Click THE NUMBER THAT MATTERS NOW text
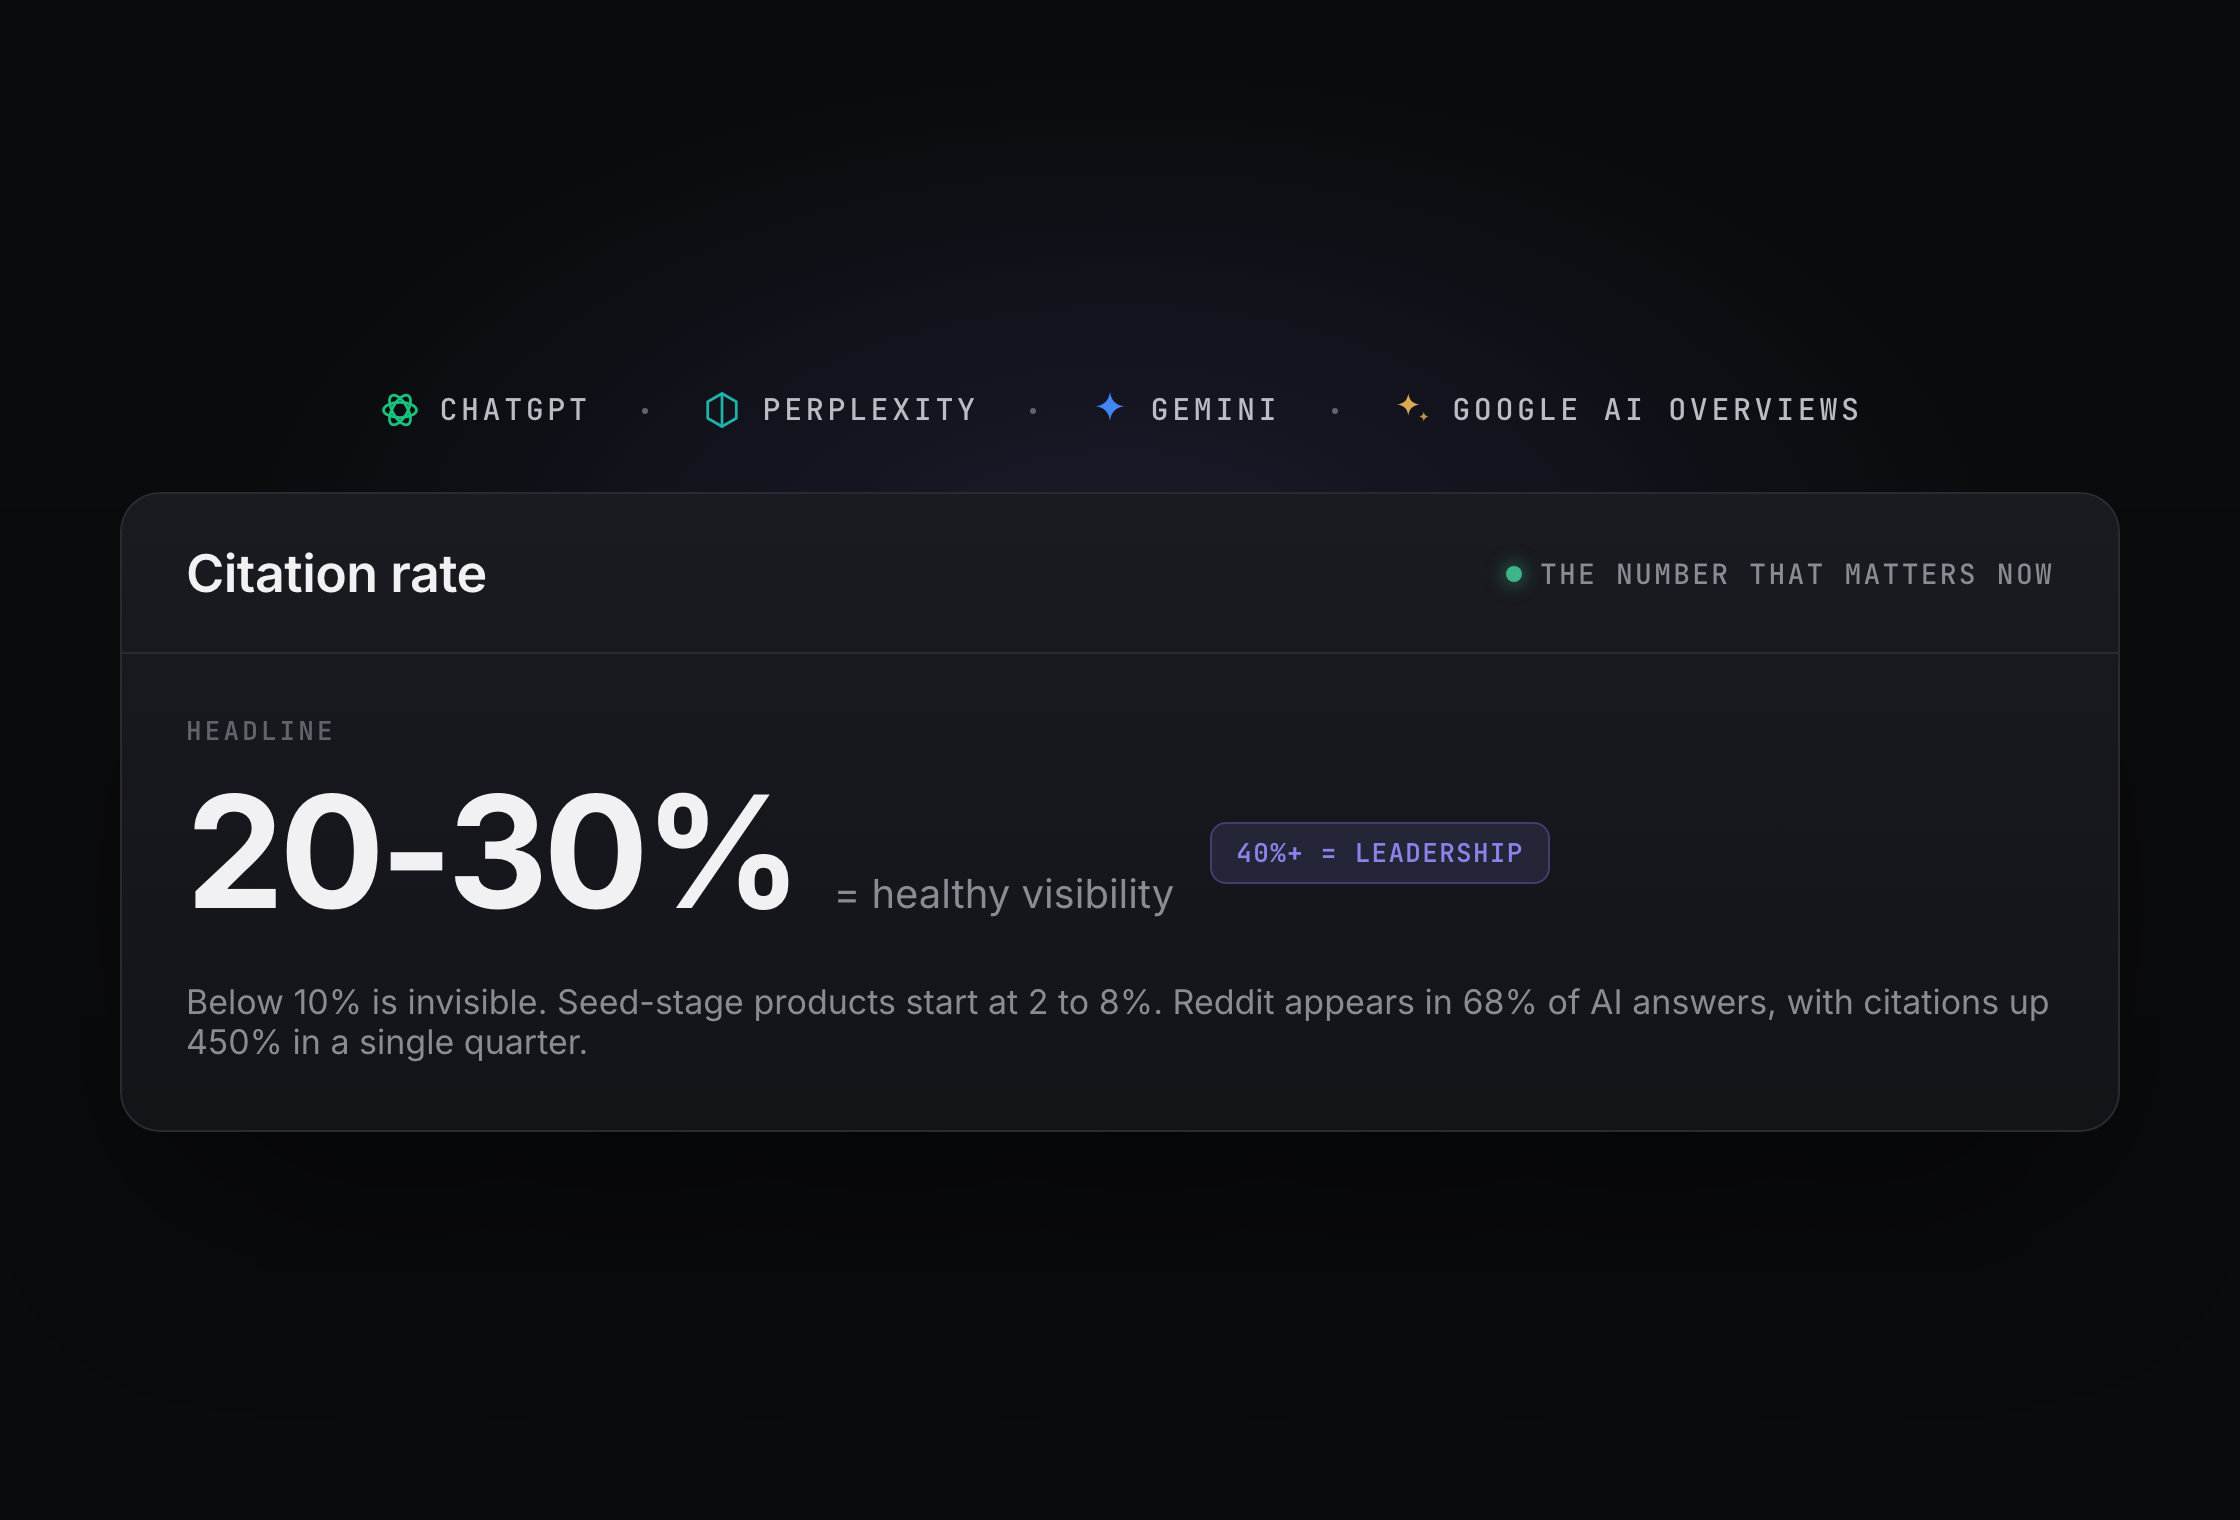The height and width of the screenshot is (1520, 2240). click(1797, 575)
